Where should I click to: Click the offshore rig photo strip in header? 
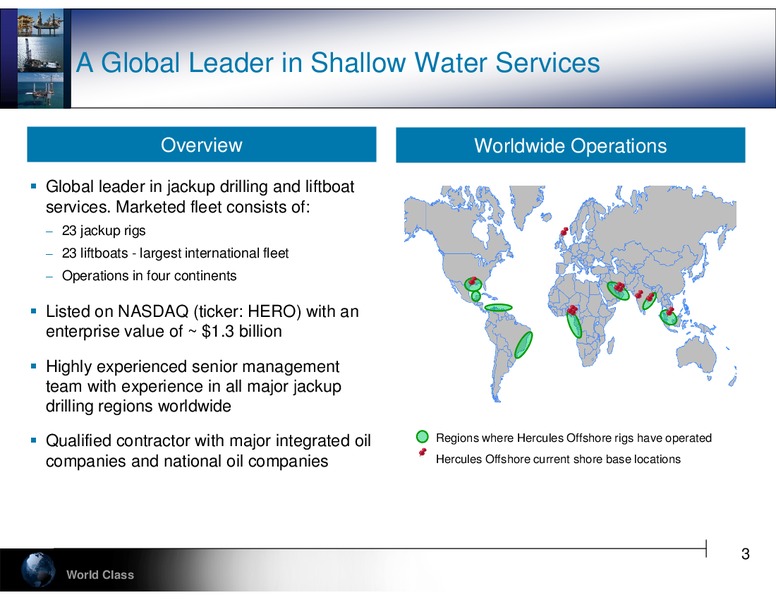tap(41, 58)
